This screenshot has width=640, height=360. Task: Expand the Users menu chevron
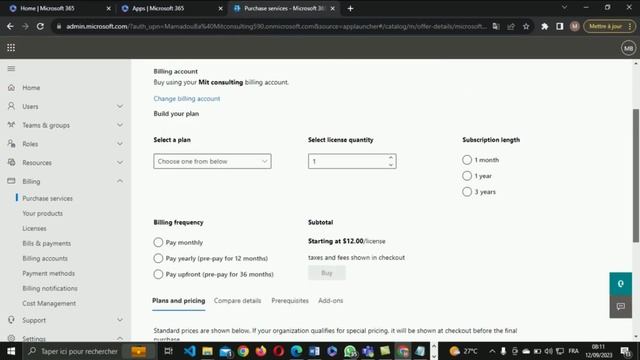pyautogui.click(x=120, y=106)
